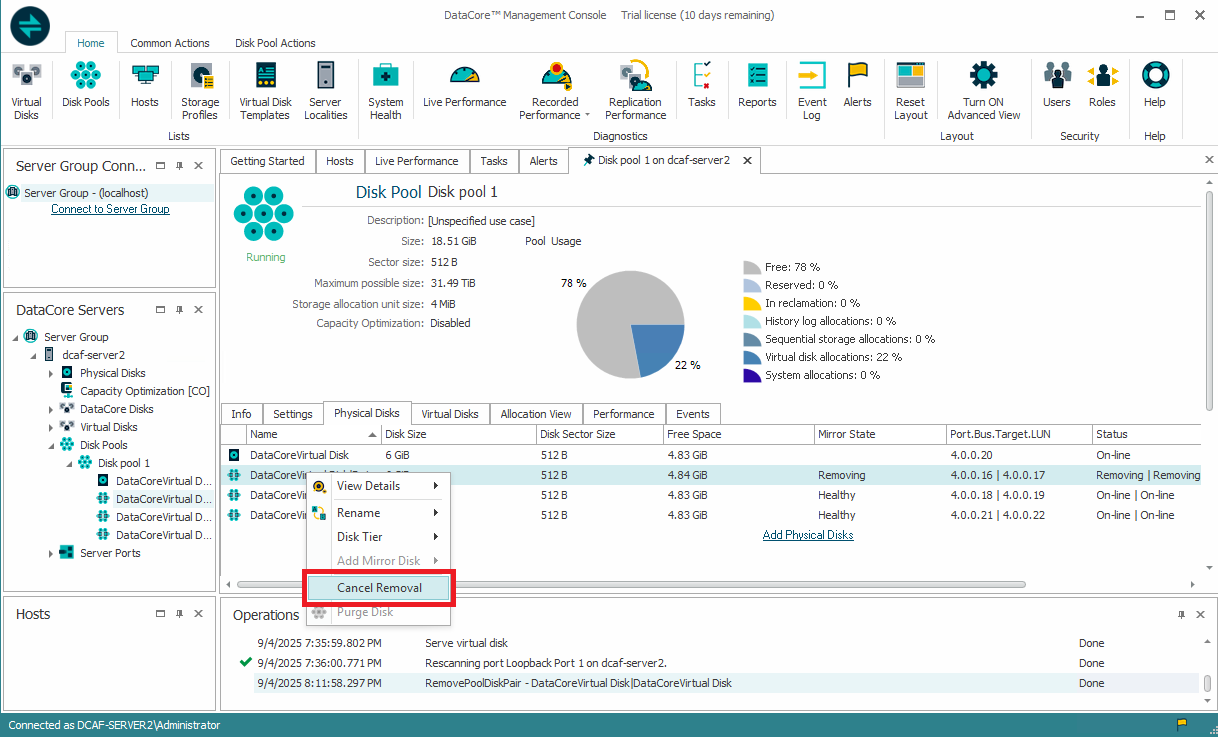1218x737 pixels.
Task: Collapse the Disk Pools tree node
Action: (52, 445)
